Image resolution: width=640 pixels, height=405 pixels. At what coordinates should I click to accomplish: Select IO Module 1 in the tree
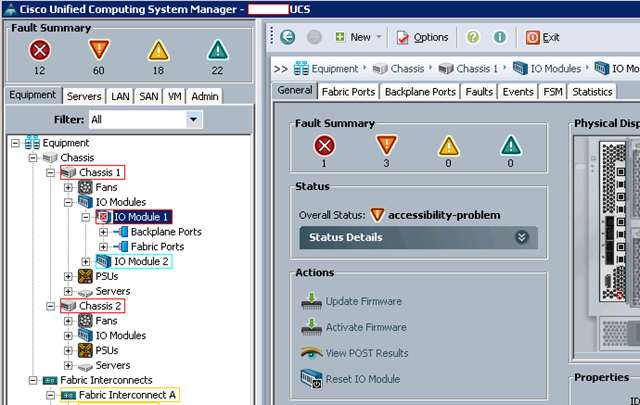tap(134, 217)
